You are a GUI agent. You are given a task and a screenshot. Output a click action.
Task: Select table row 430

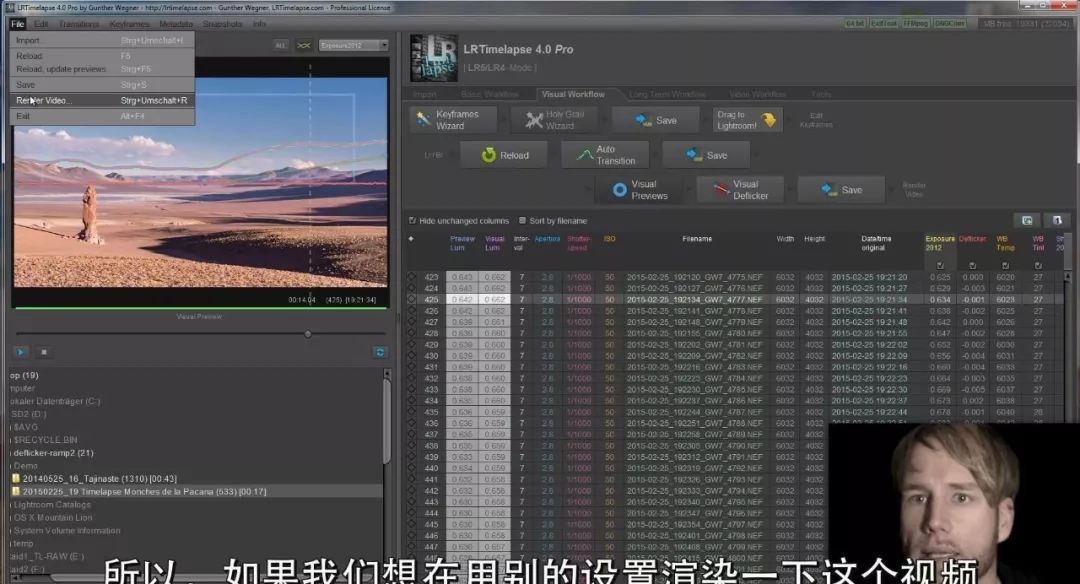(734, 356)
